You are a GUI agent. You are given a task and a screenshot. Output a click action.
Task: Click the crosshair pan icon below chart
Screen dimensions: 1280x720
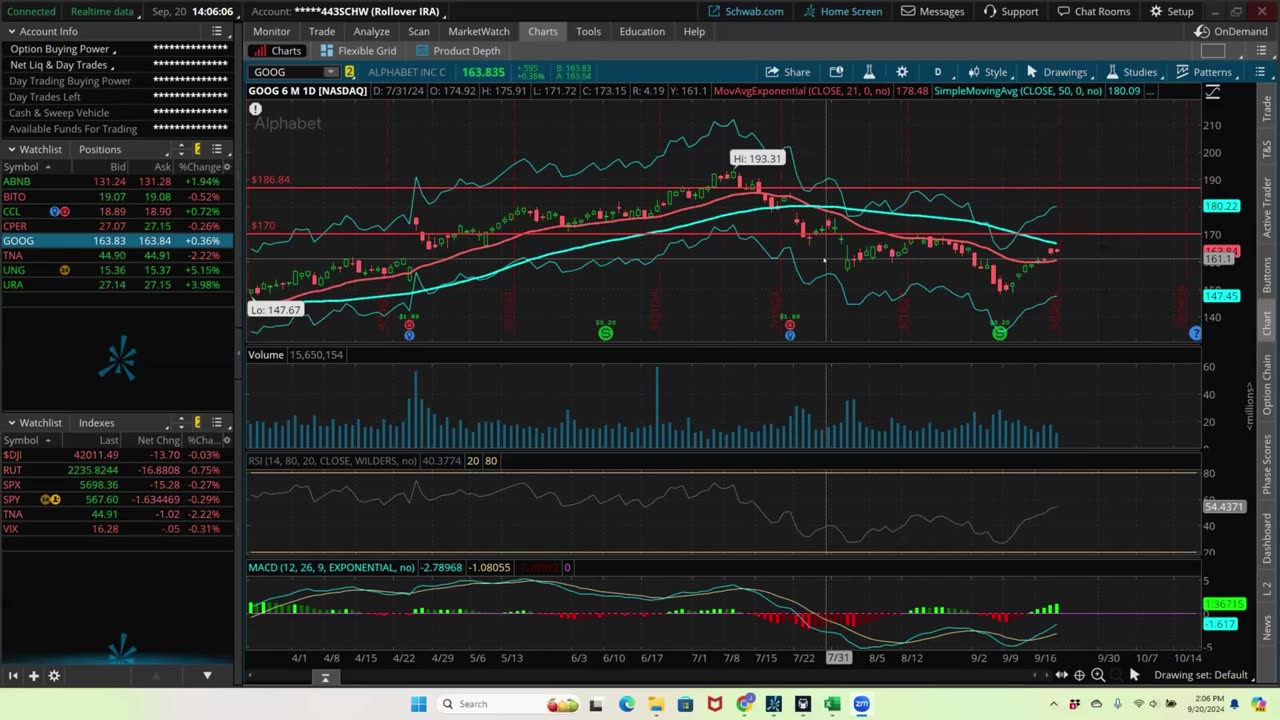point(1079,675)
